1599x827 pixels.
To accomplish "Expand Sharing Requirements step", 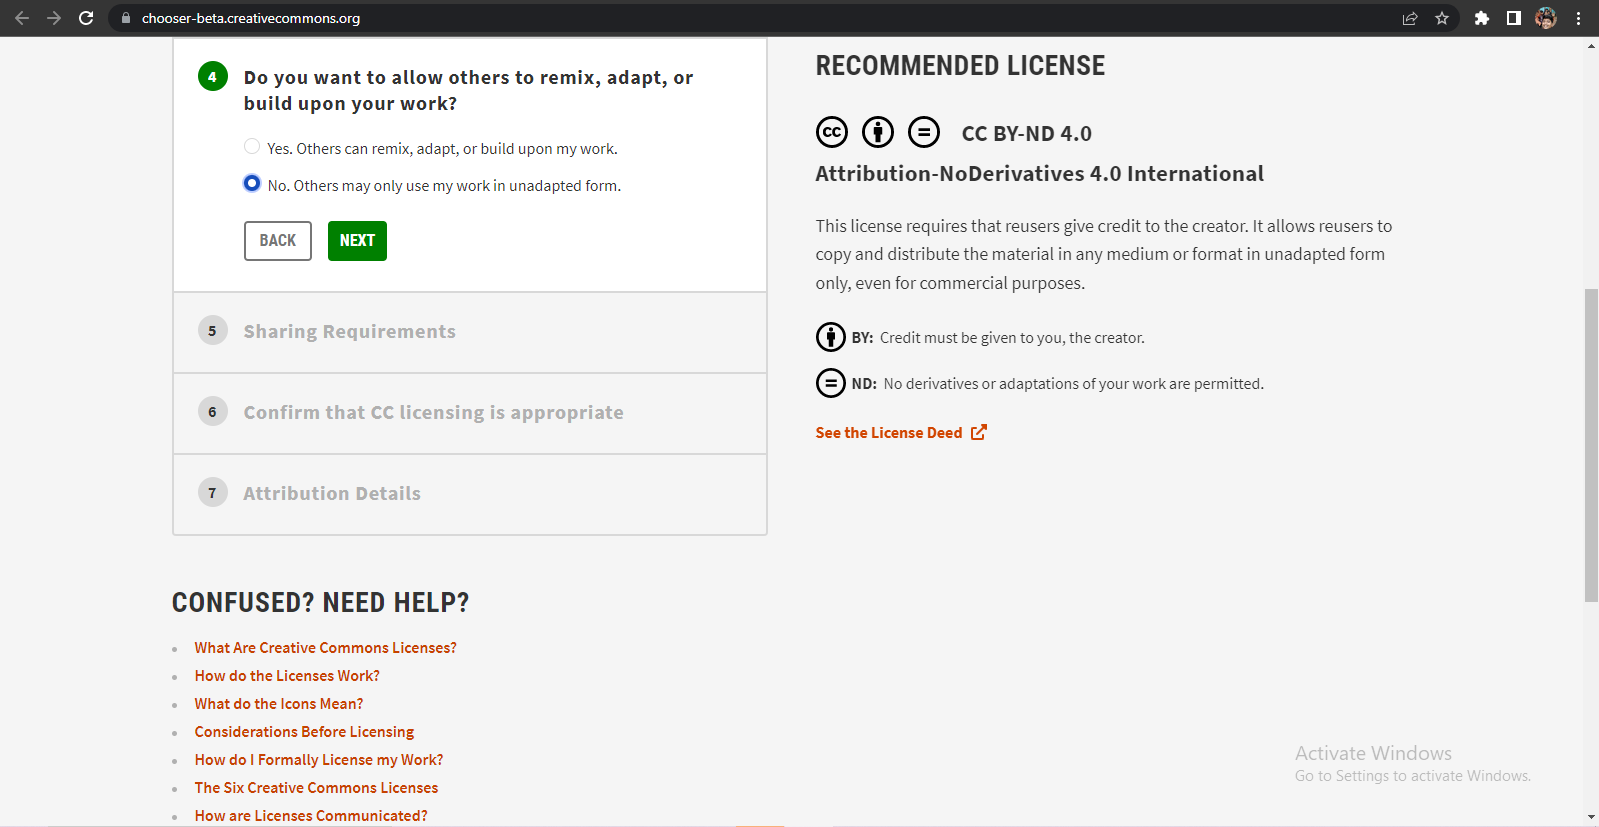I will [470, 332].
